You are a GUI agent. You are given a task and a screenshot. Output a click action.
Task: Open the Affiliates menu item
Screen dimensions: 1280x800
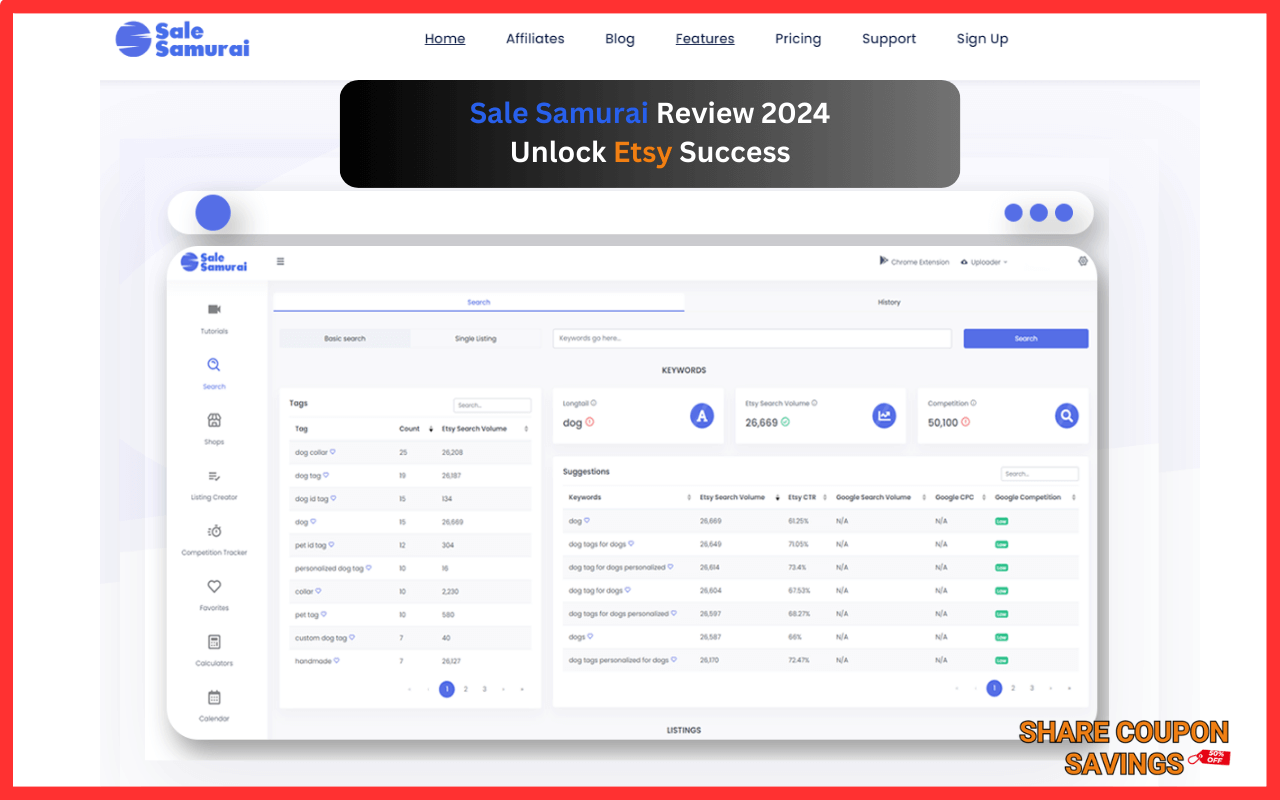click(x=535, y=39)
